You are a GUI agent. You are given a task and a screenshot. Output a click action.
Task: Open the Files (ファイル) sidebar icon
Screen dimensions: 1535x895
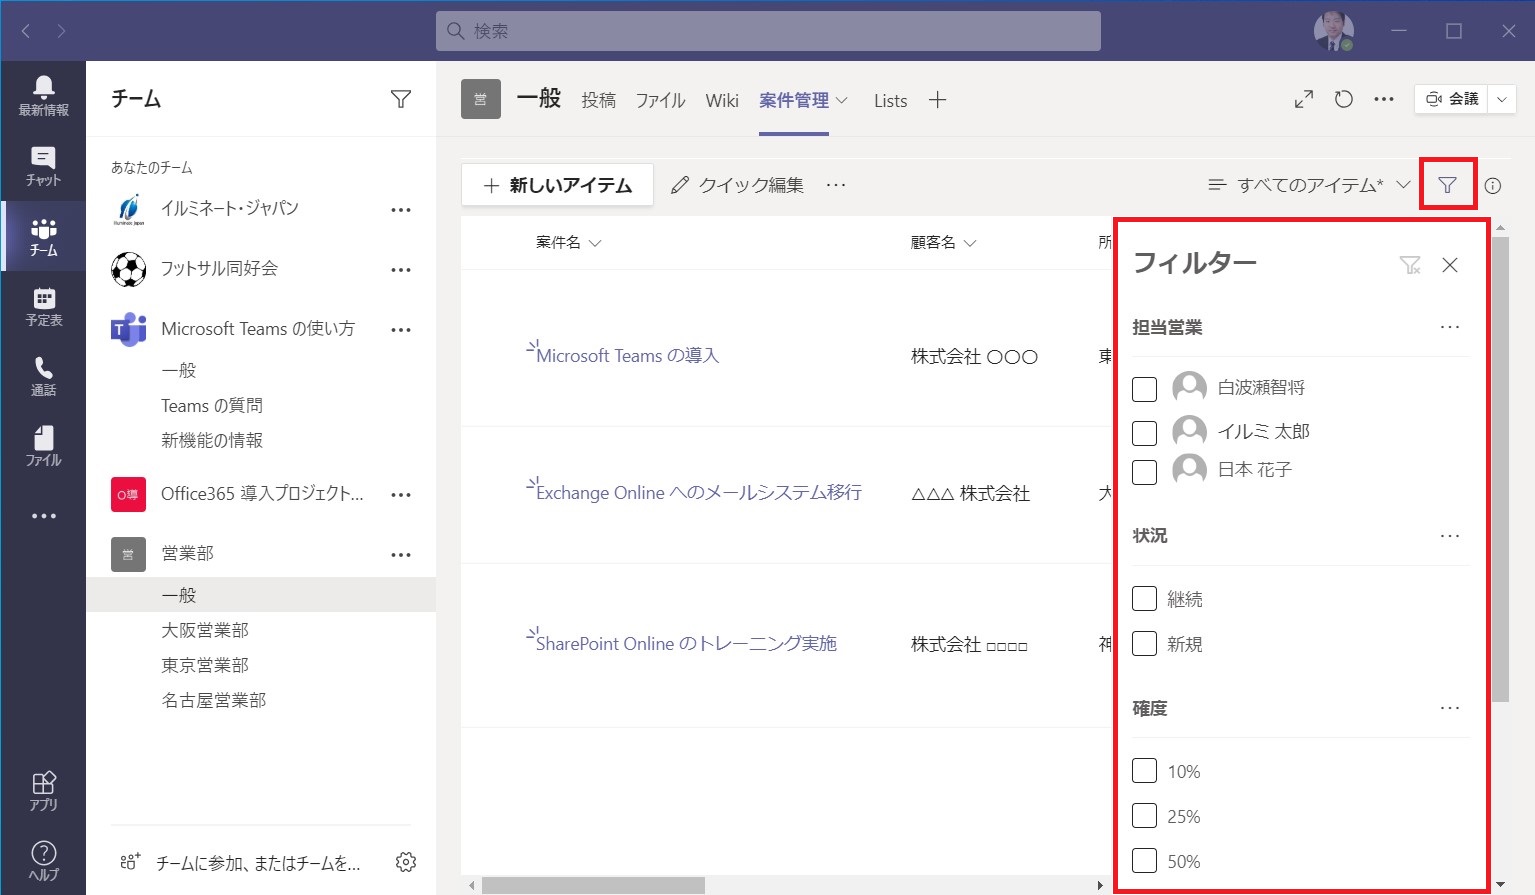[x=43, y=446]
